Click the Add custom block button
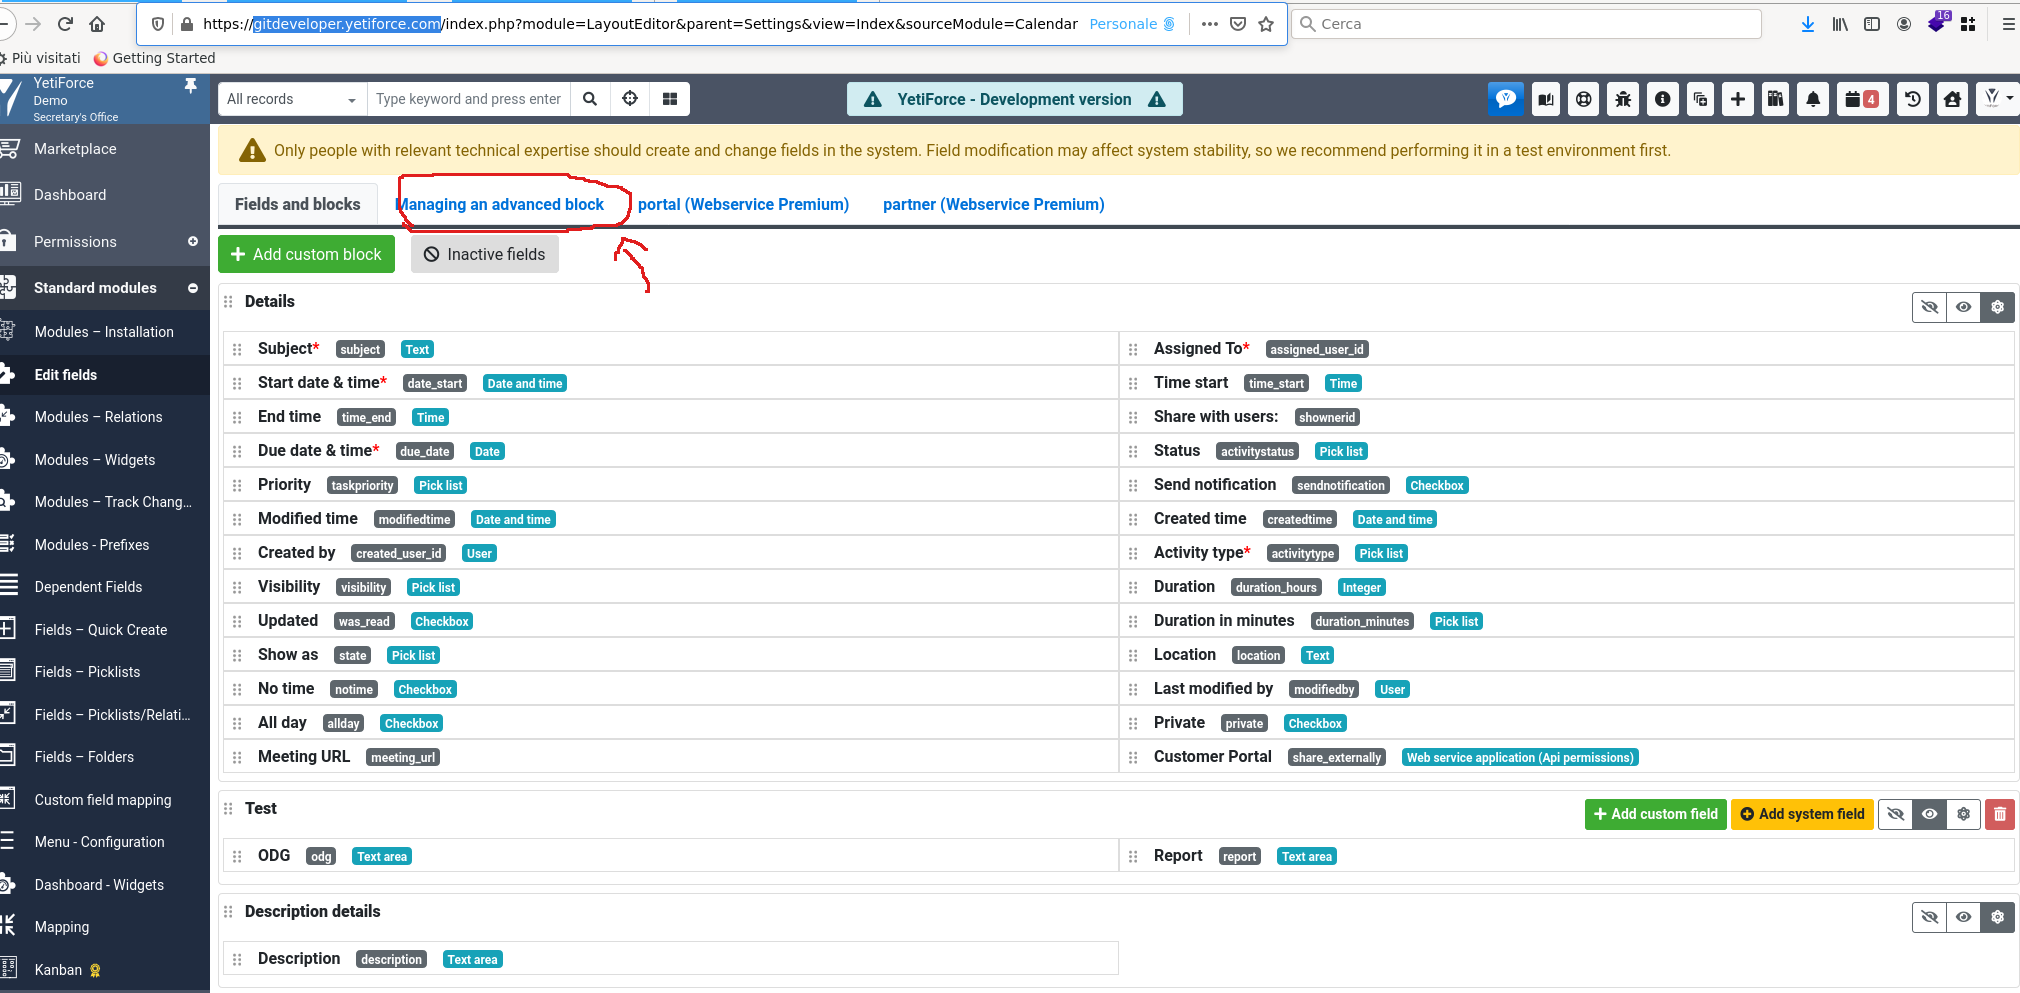This screenshot has height=993, width=2020. 306,254
